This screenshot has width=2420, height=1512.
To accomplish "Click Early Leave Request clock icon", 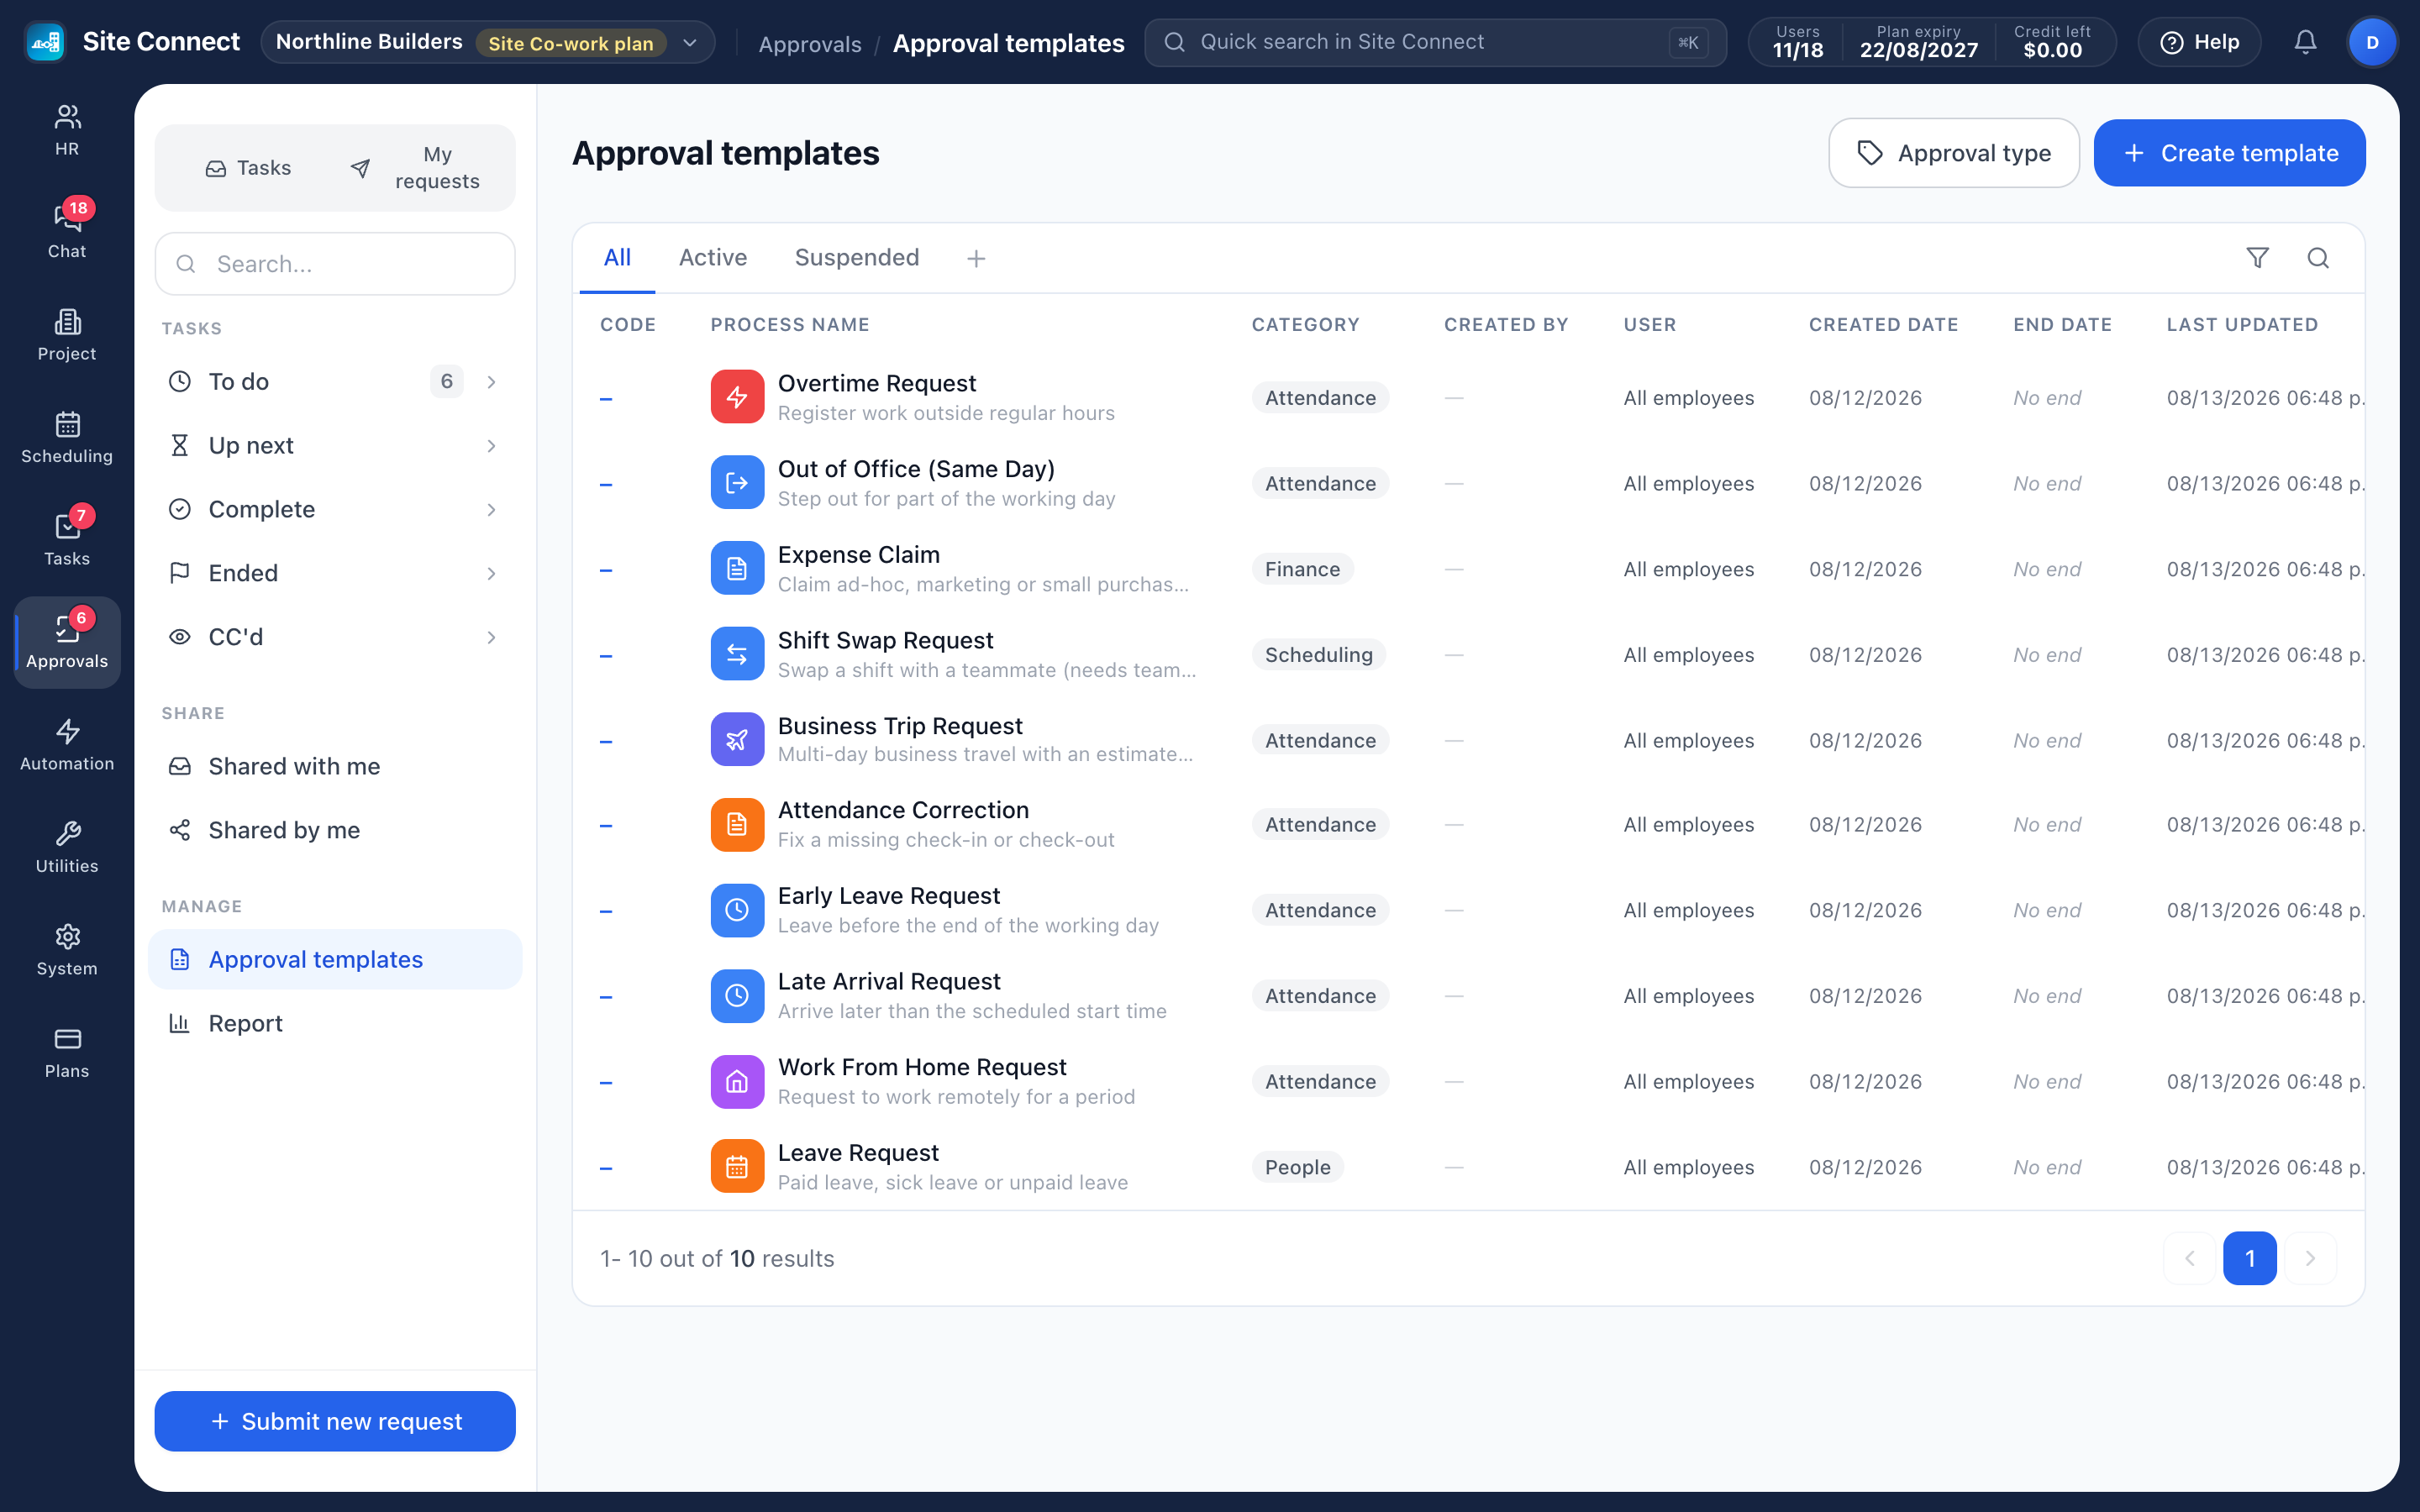I will point(737,910).
